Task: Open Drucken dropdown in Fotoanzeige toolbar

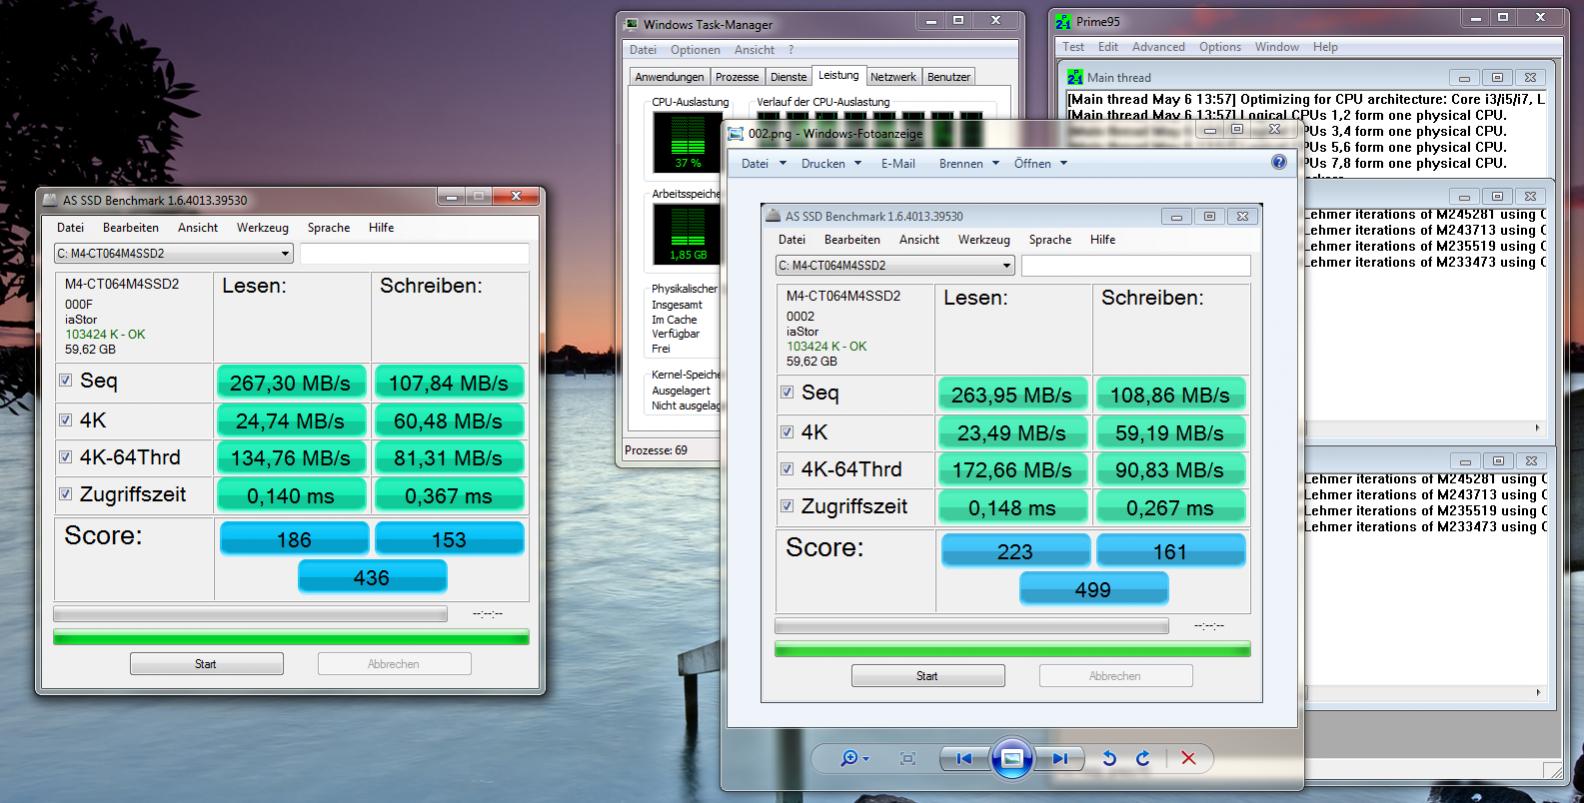Action: point(831,163)
